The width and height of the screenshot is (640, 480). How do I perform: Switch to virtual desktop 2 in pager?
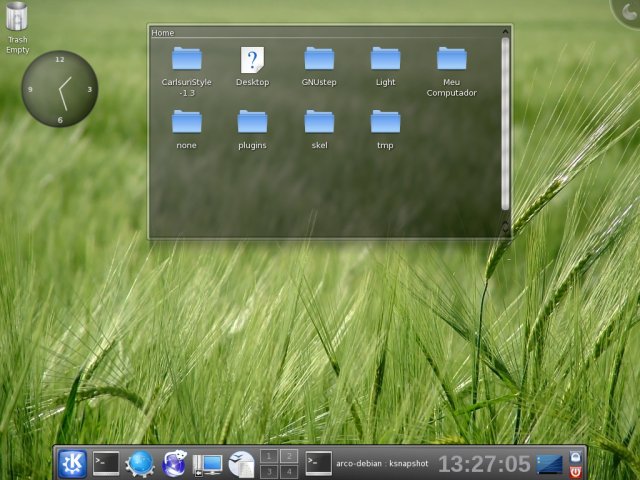[x=289, y=456]
